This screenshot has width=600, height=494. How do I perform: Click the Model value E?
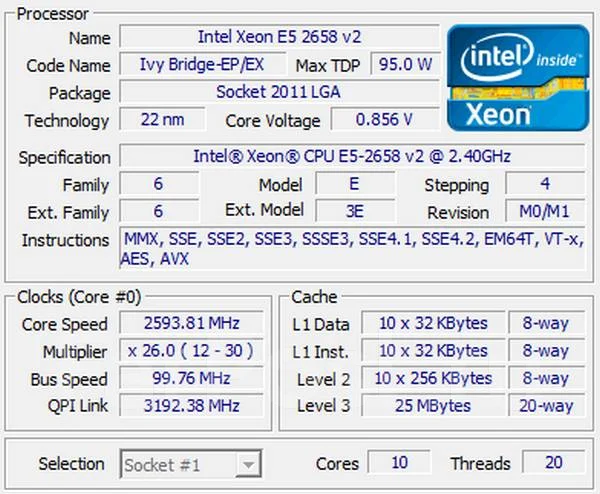[355, 184]
